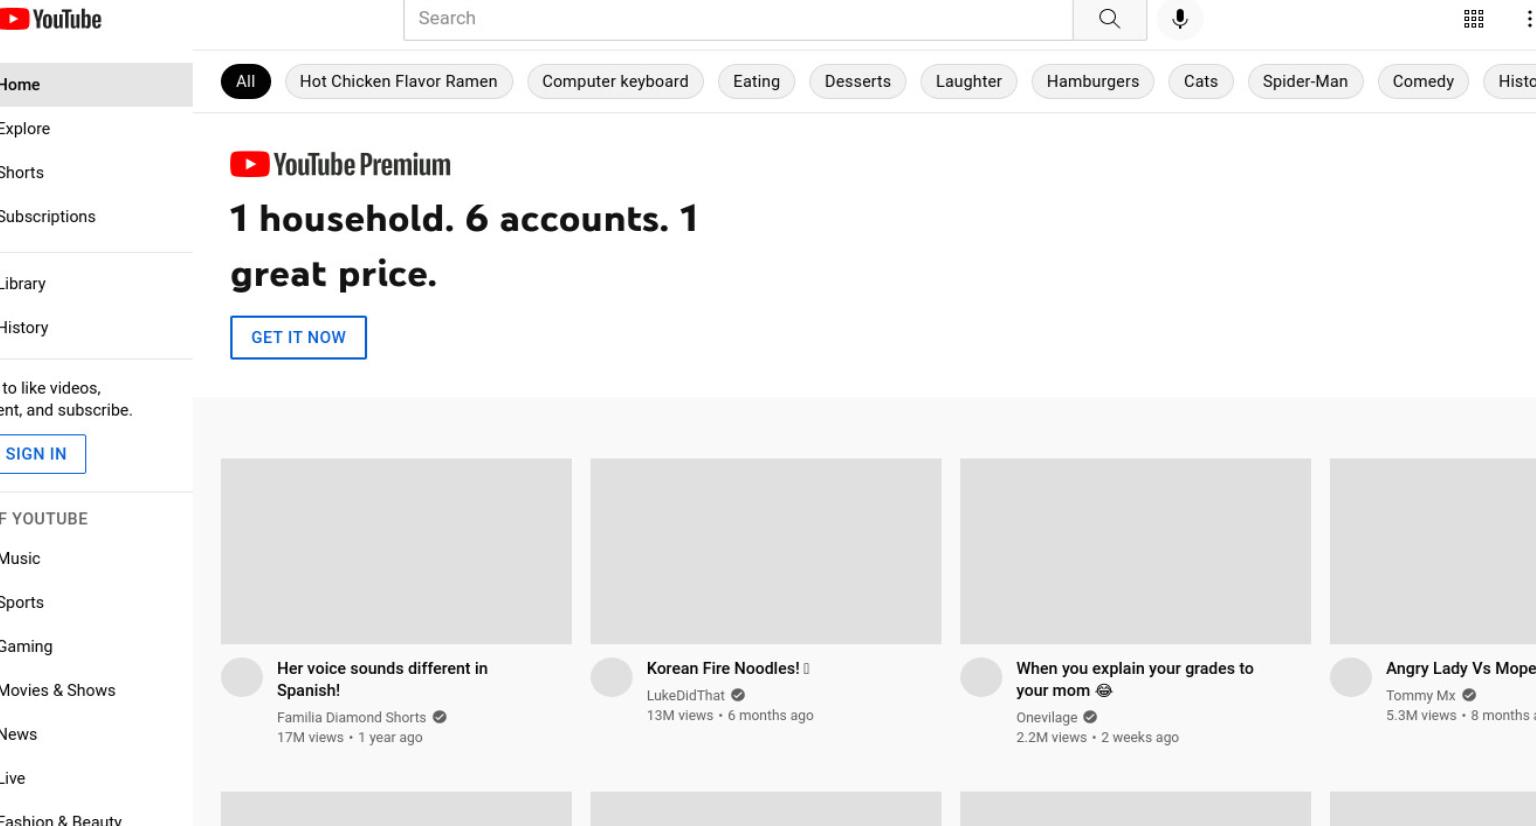Viewport: 1536px width, 826px height.
Task: Open Movies & Shows in sidebar
Action: [96, 691]
